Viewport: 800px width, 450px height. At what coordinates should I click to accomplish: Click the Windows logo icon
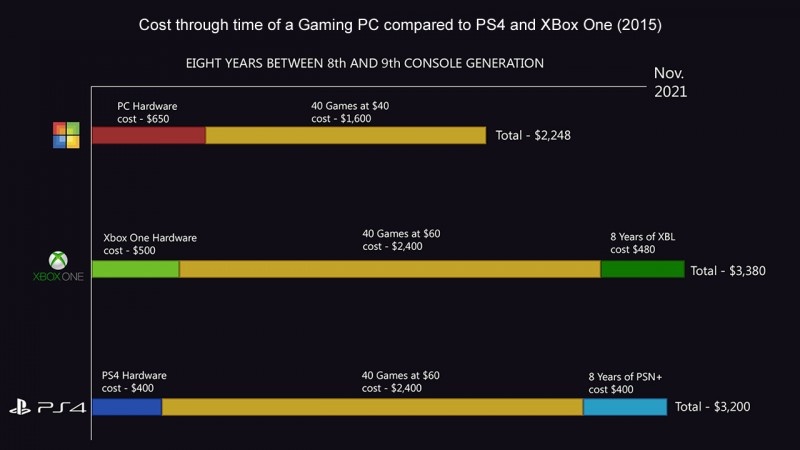tap(66, 135)
